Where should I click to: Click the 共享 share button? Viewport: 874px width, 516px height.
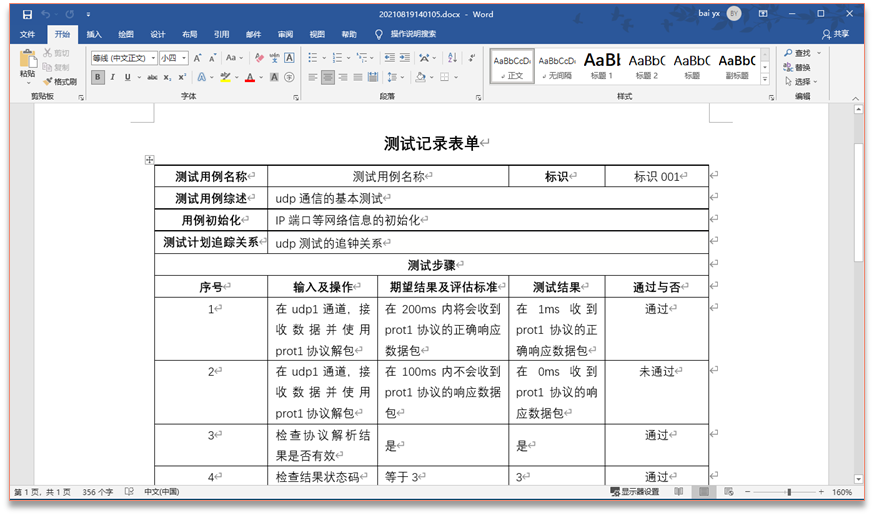click(x=835, y=34)
